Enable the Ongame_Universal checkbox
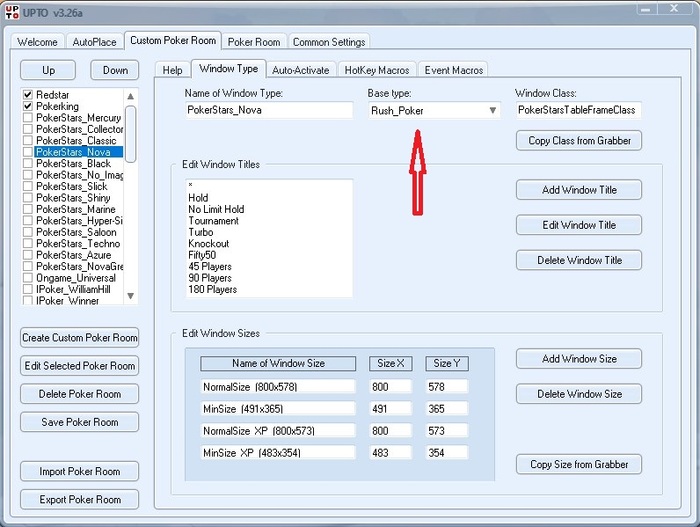The height and width of the screenshot is (527, 700). click(28, 278)
